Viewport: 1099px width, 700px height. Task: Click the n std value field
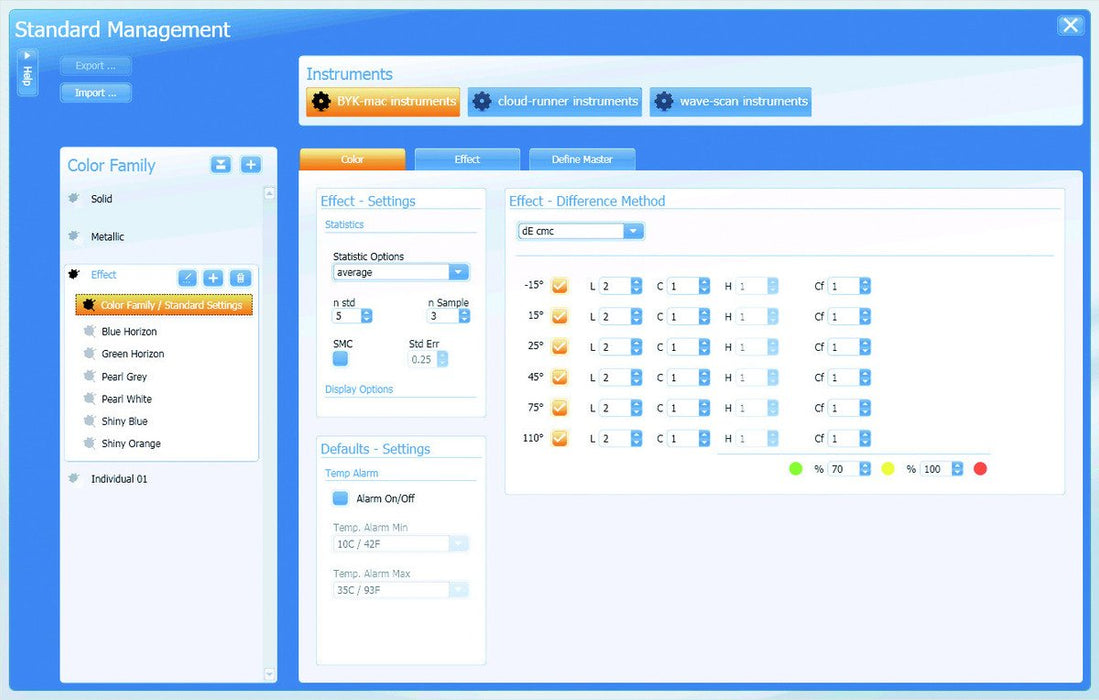(x=345, y=316)
